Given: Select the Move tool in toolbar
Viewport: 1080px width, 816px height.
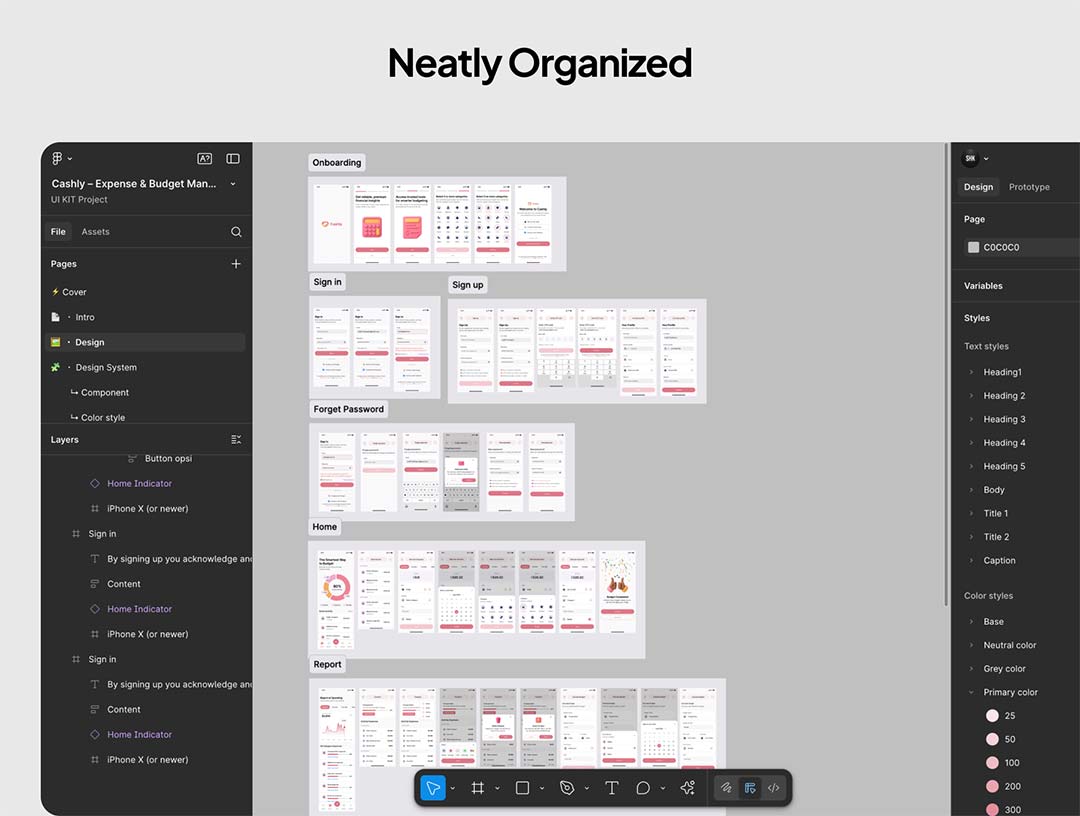Looking at the screenshot, I should (433, 788).
